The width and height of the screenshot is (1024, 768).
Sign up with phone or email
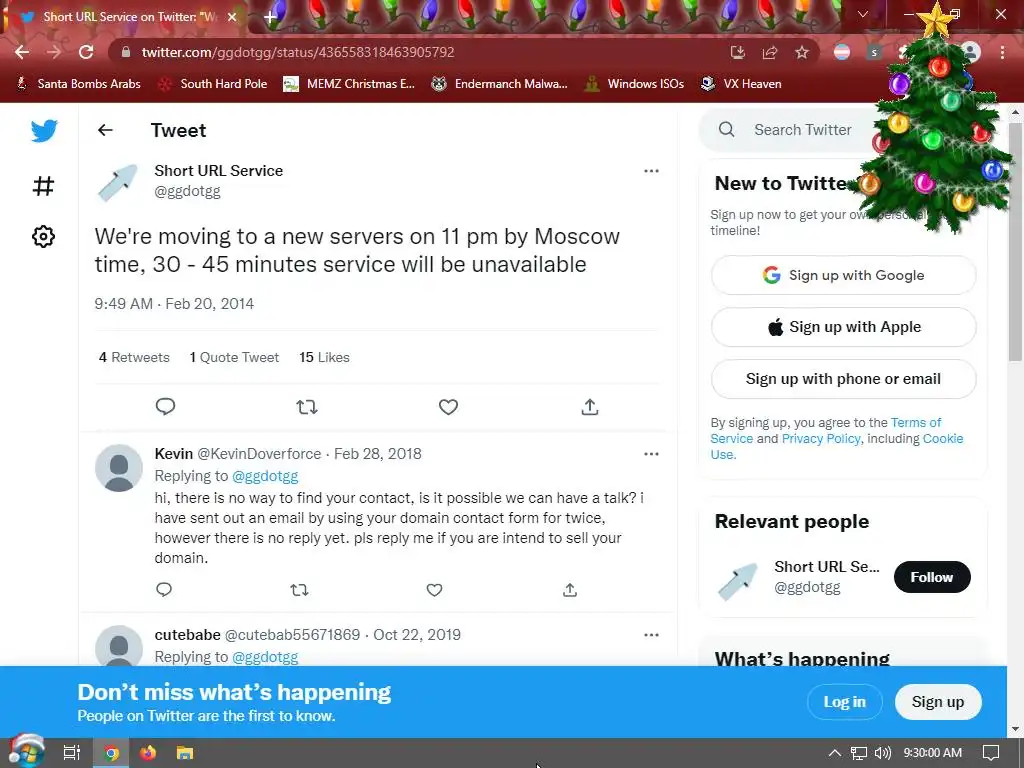click(x=844, y=379)
